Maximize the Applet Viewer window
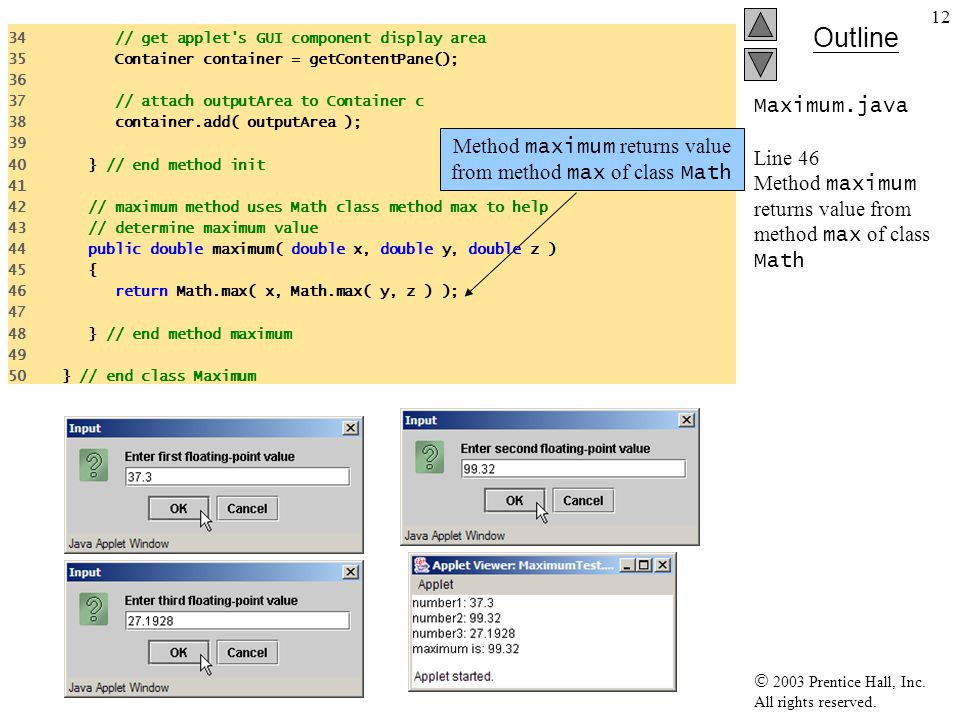 (643, 564)
